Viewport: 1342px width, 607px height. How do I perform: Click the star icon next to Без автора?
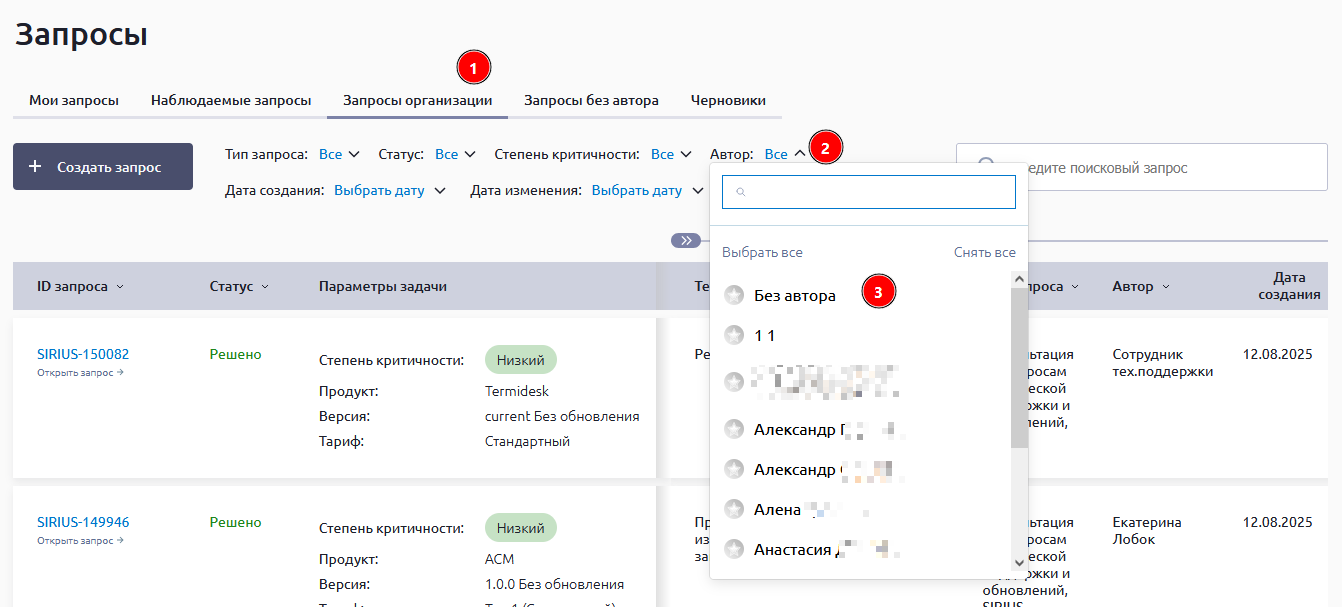[x=734, y=295]
